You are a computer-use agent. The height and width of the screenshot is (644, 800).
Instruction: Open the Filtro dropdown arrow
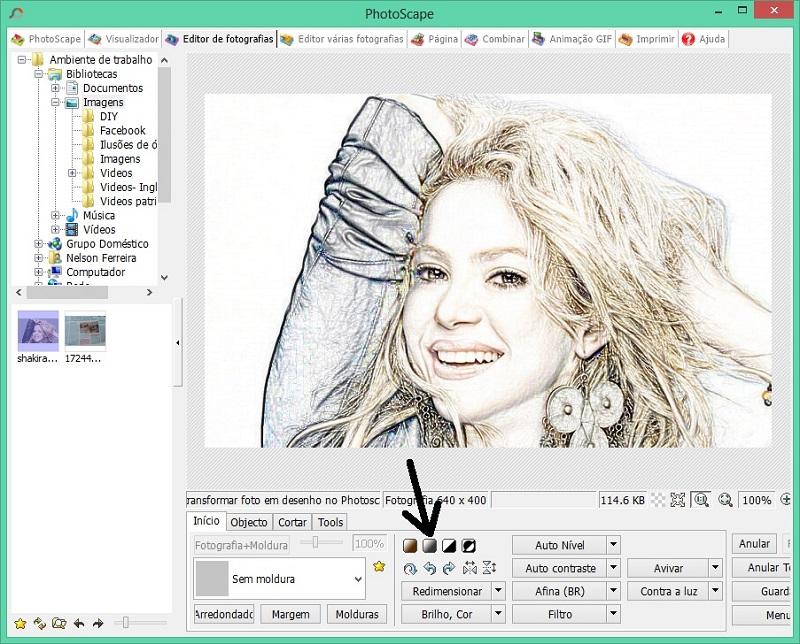pyautogui.click(x=613, y=614)
